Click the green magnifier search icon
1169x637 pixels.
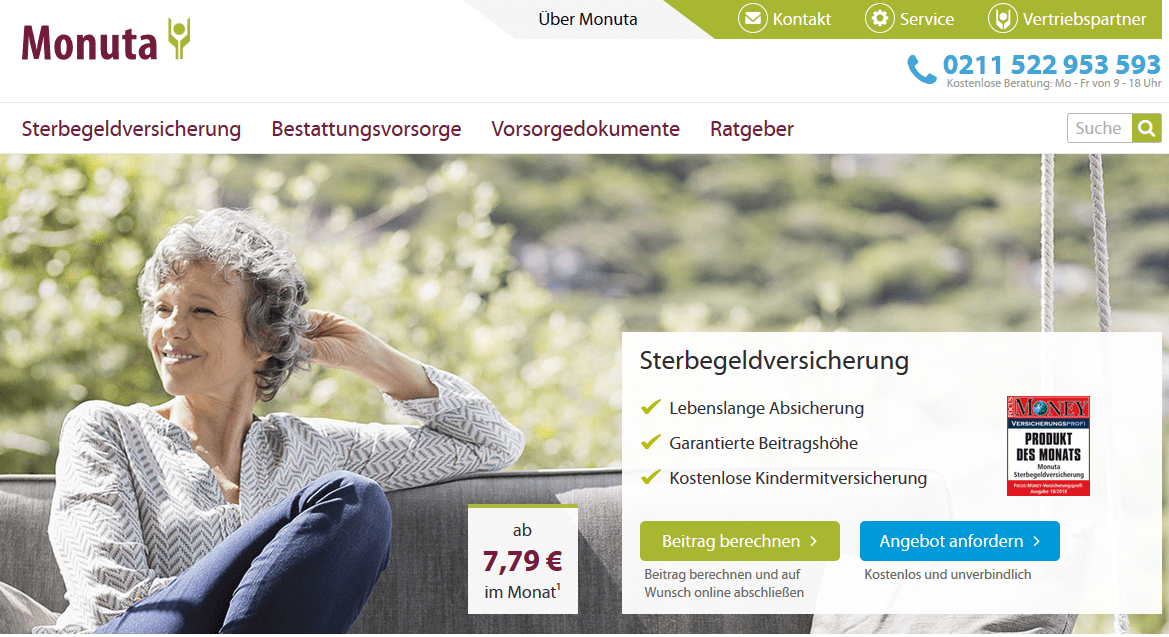coord(1147,128)
